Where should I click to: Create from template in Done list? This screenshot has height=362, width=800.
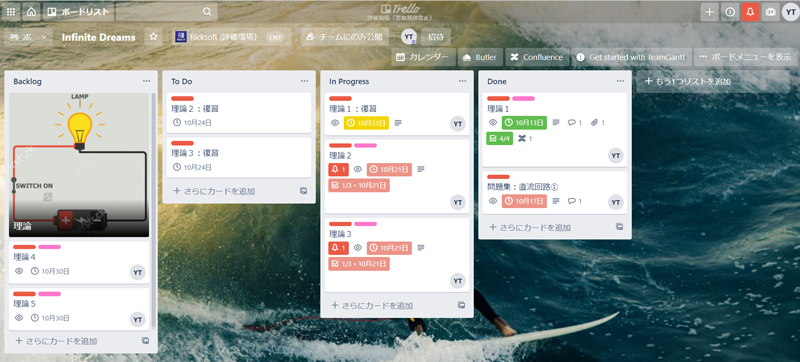click(619, 227)
